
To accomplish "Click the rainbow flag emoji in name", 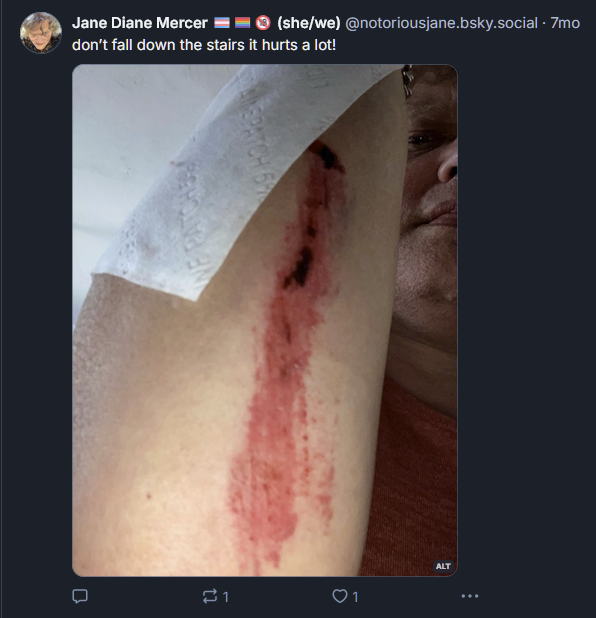I will [242, 23].
